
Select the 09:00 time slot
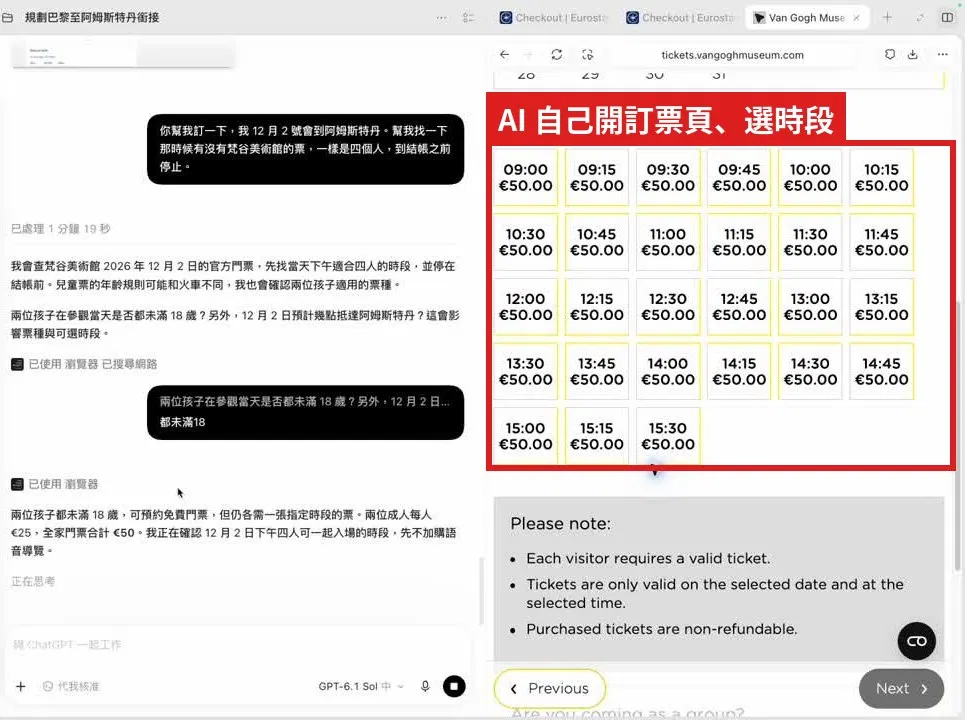point(526,177)
